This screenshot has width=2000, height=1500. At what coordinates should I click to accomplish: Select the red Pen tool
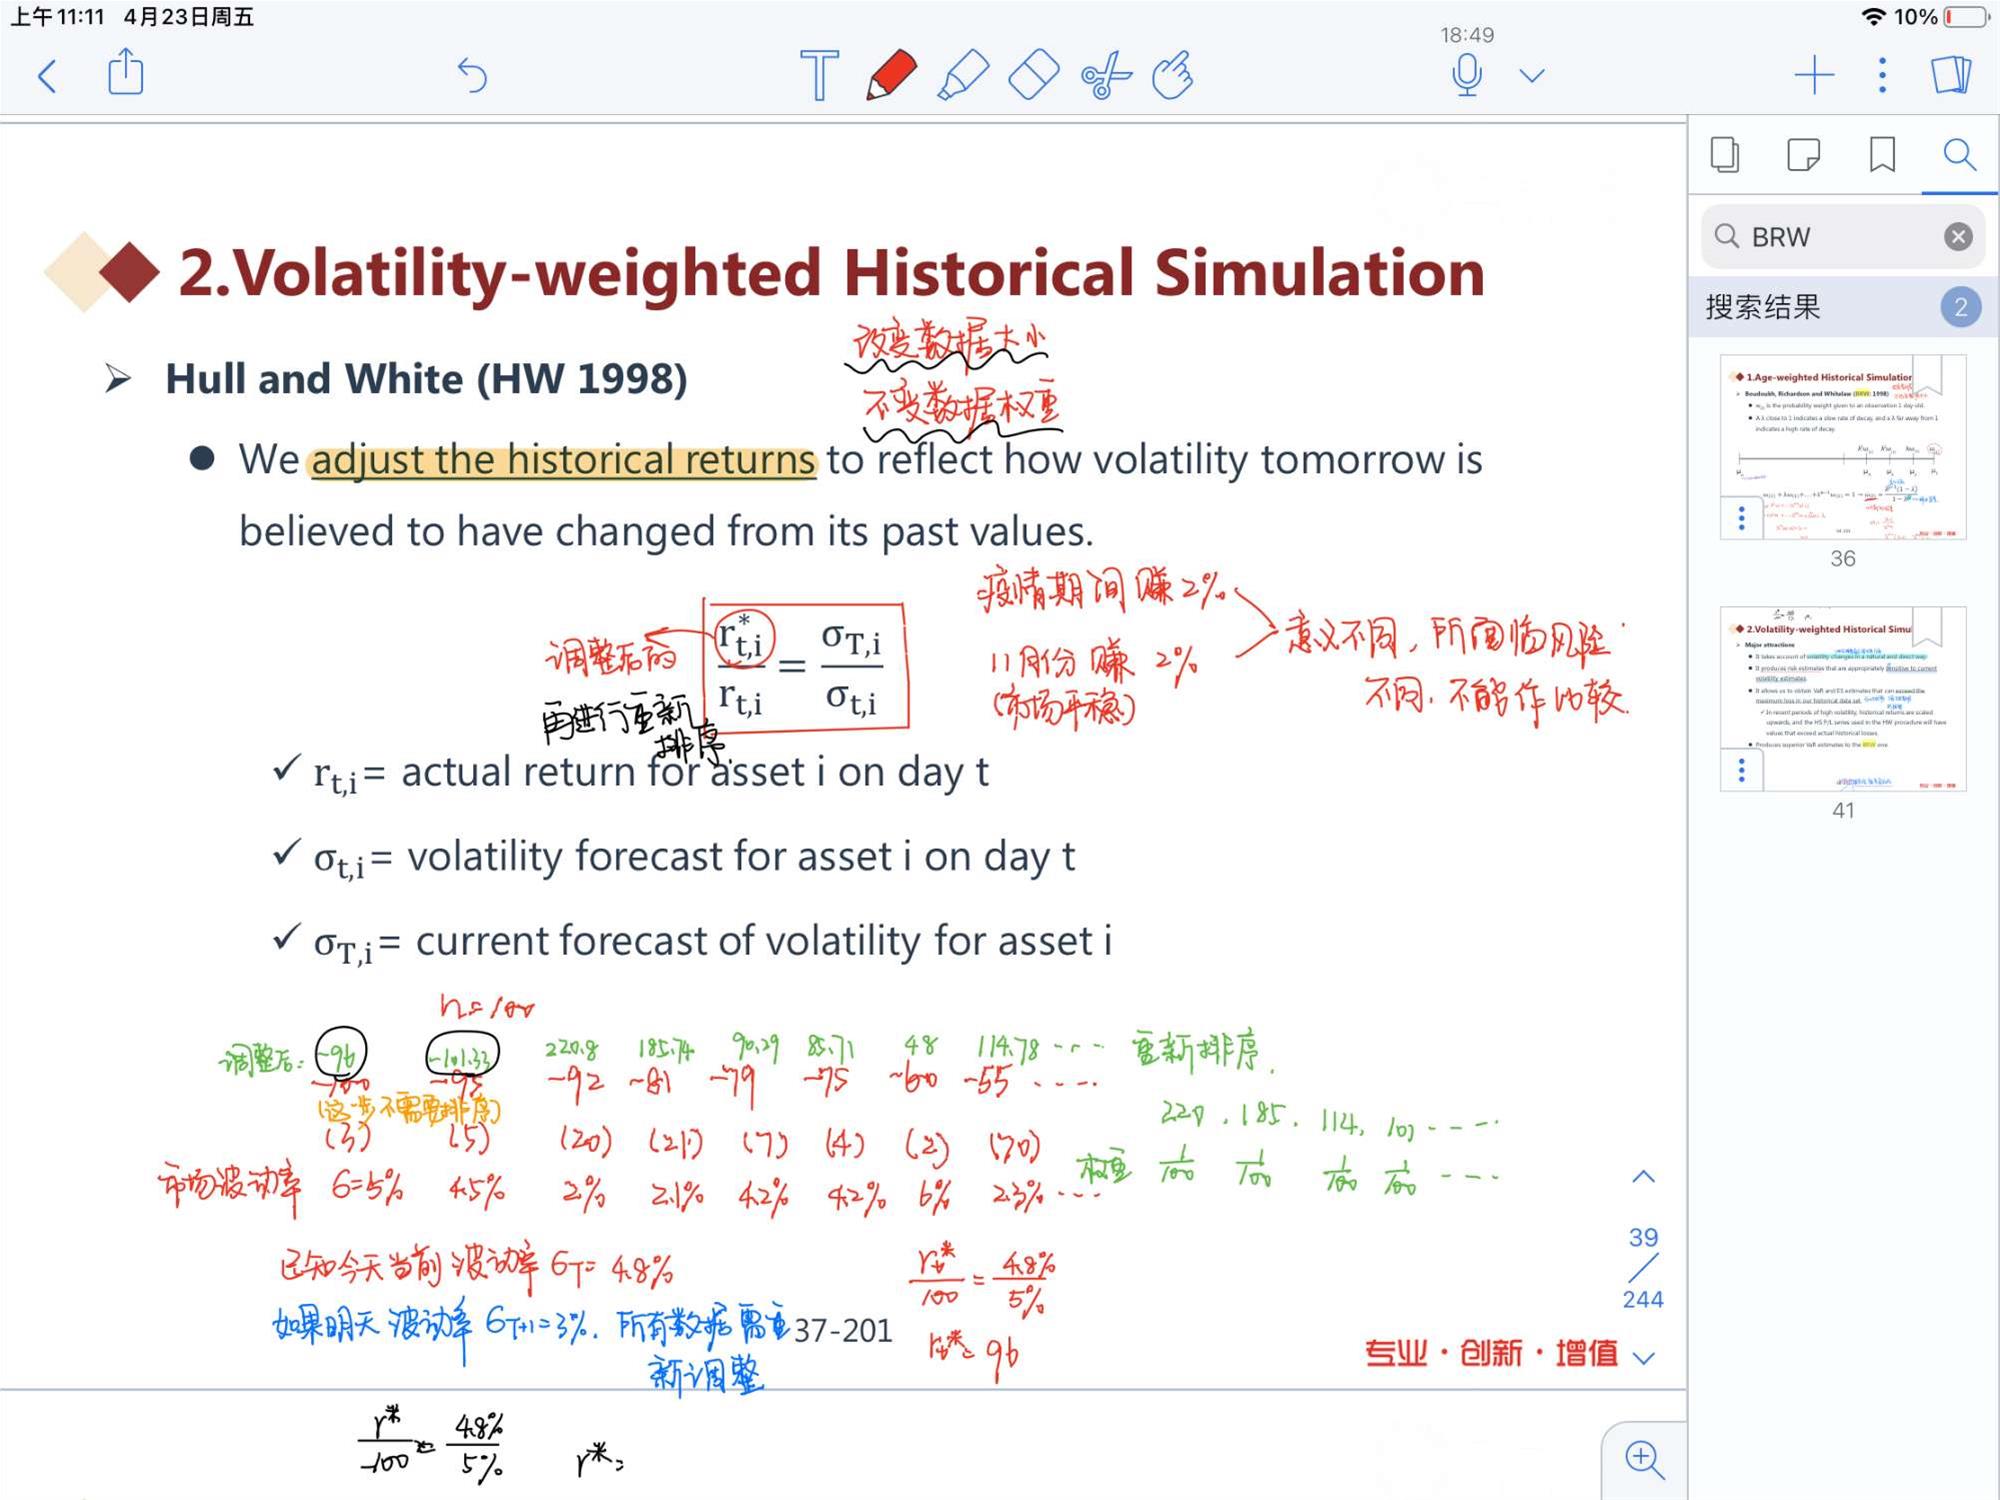(x=891, y=75)
